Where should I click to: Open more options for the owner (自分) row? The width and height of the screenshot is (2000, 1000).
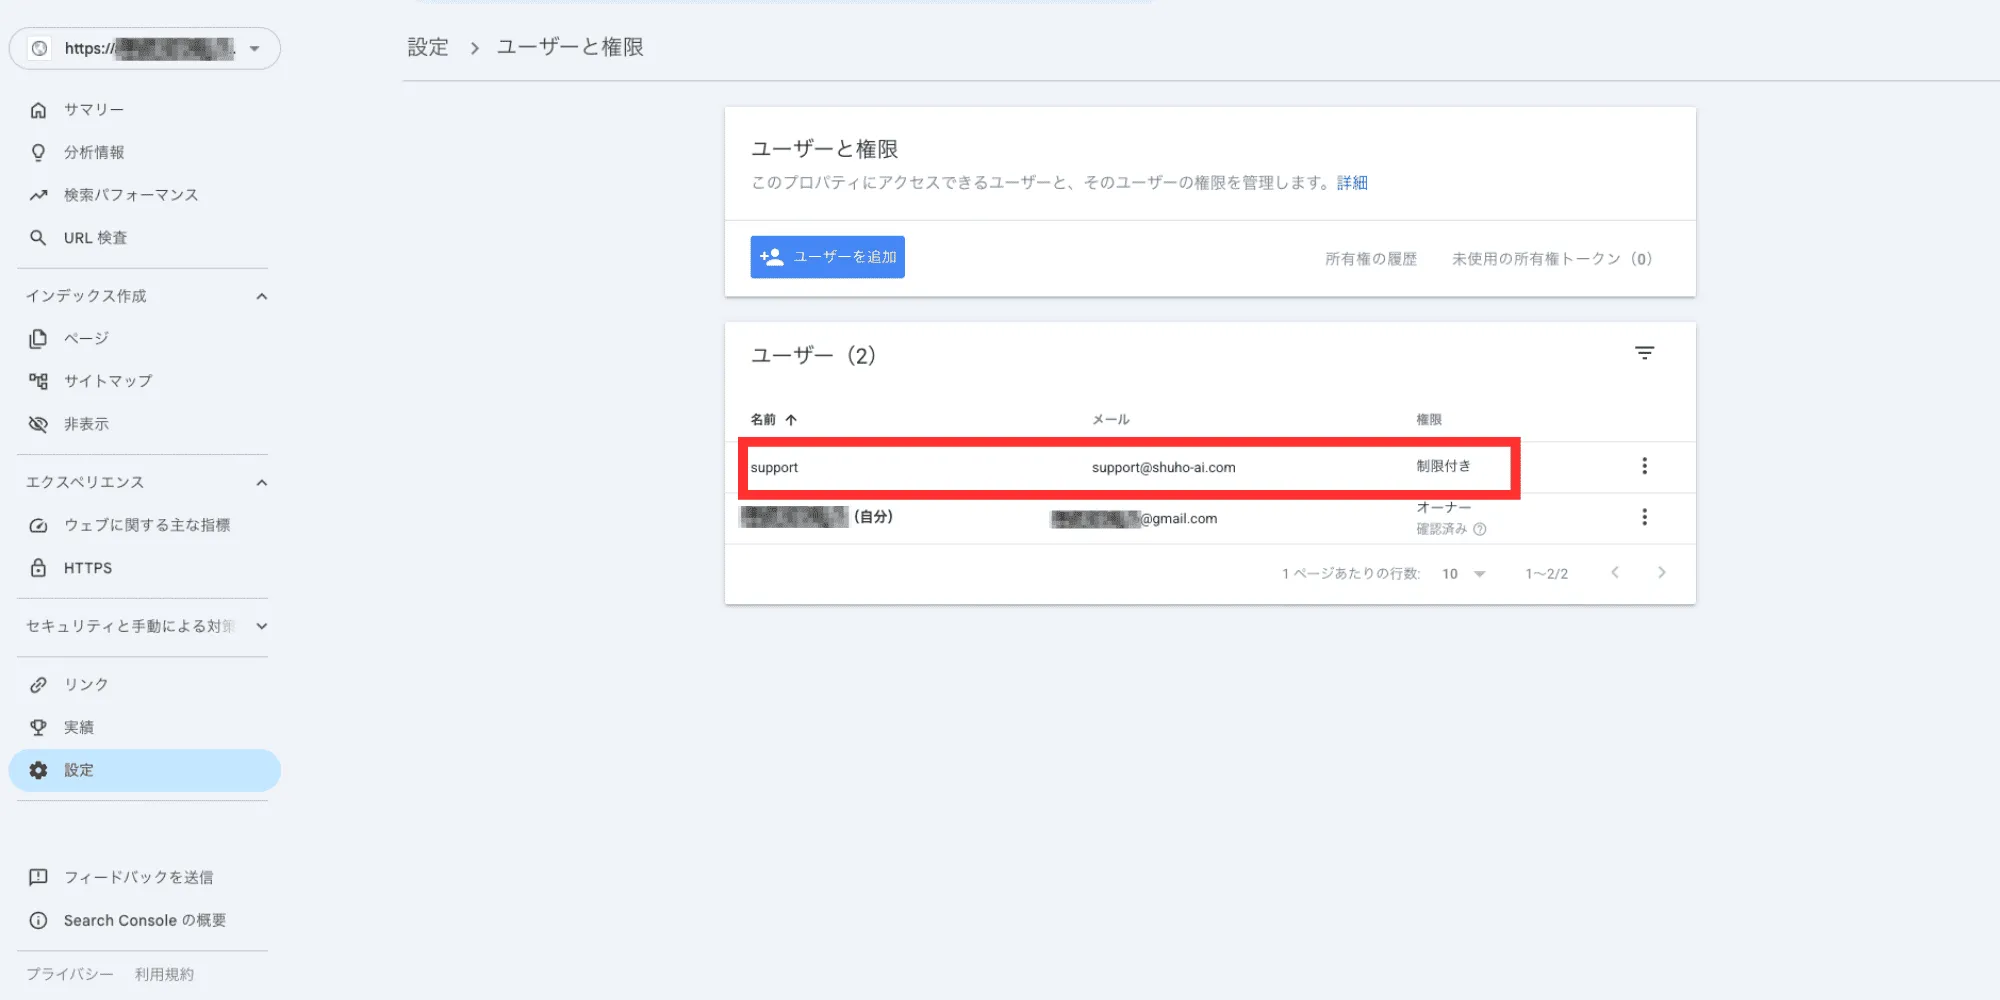click(x=1644, y=517)
